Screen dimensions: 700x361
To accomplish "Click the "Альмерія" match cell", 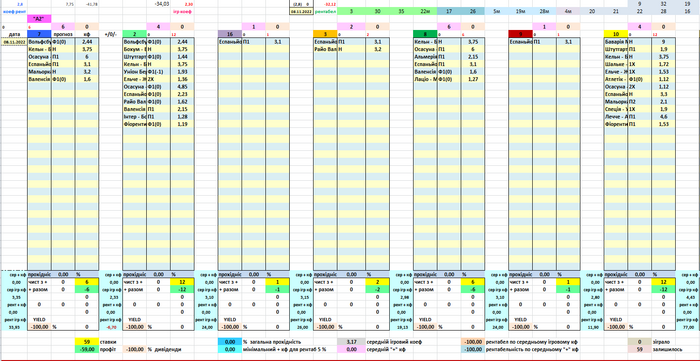I will coord(425,57).
